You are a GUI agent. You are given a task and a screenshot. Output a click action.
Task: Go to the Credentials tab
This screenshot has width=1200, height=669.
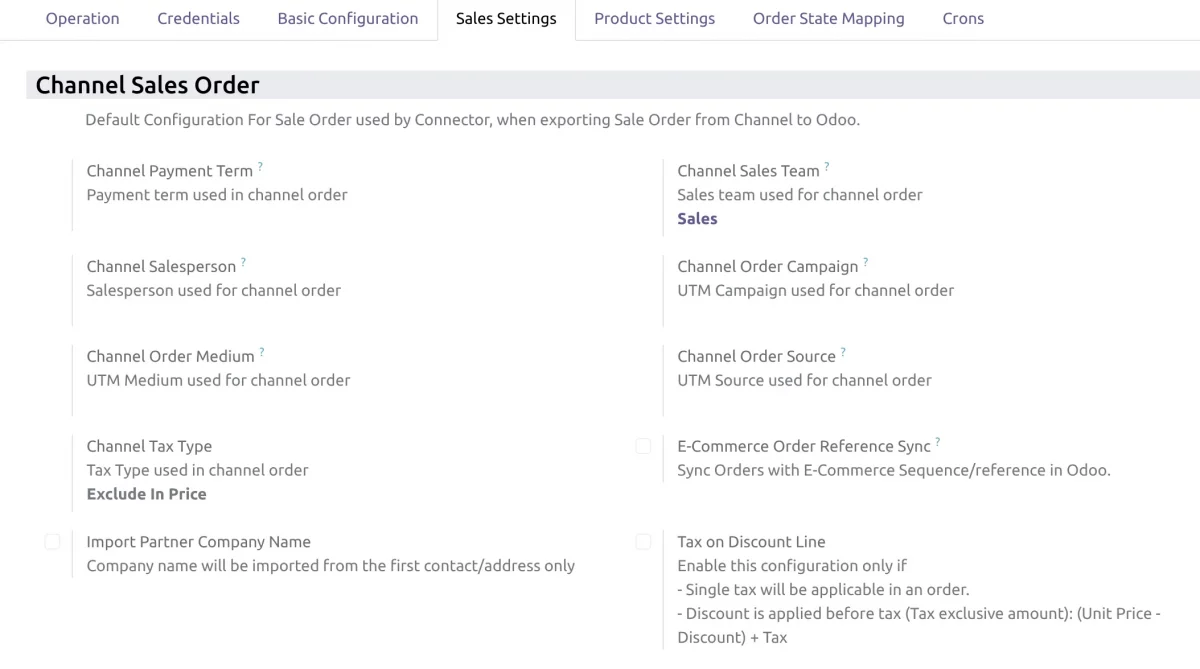coord(198,18)
